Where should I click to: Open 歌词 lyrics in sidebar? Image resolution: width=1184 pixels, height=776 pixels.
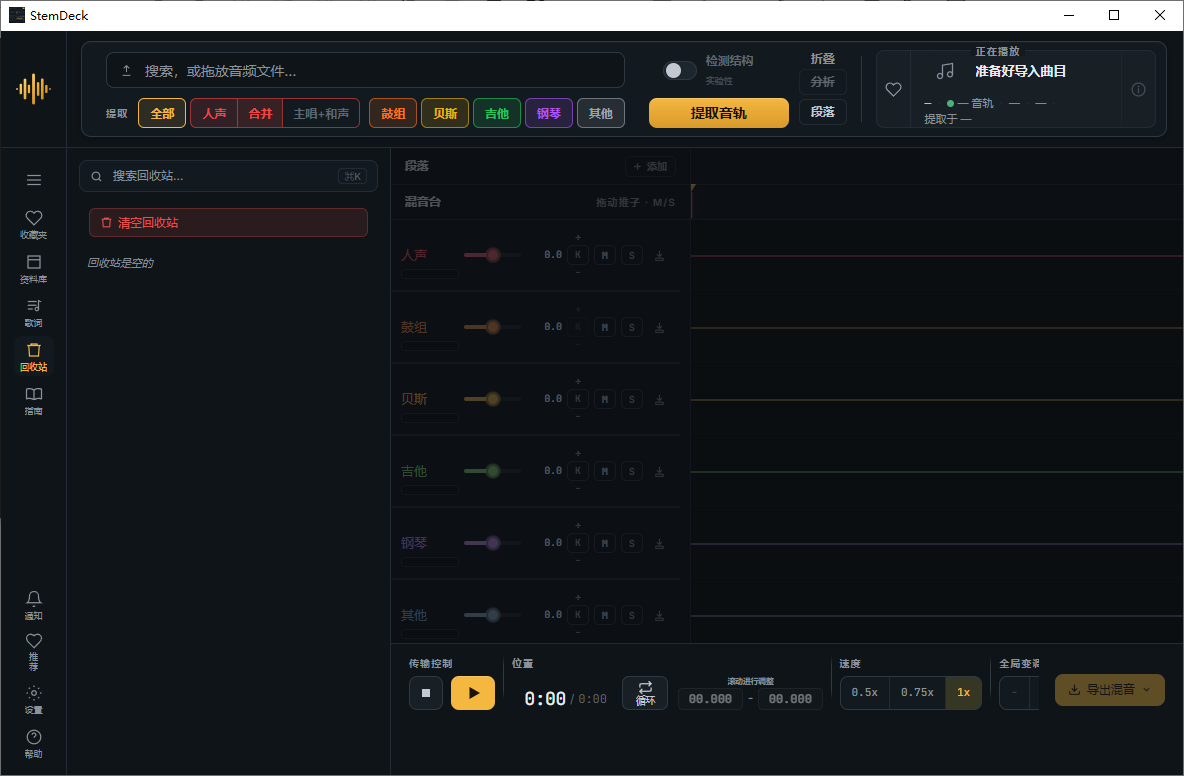[33, 313]
